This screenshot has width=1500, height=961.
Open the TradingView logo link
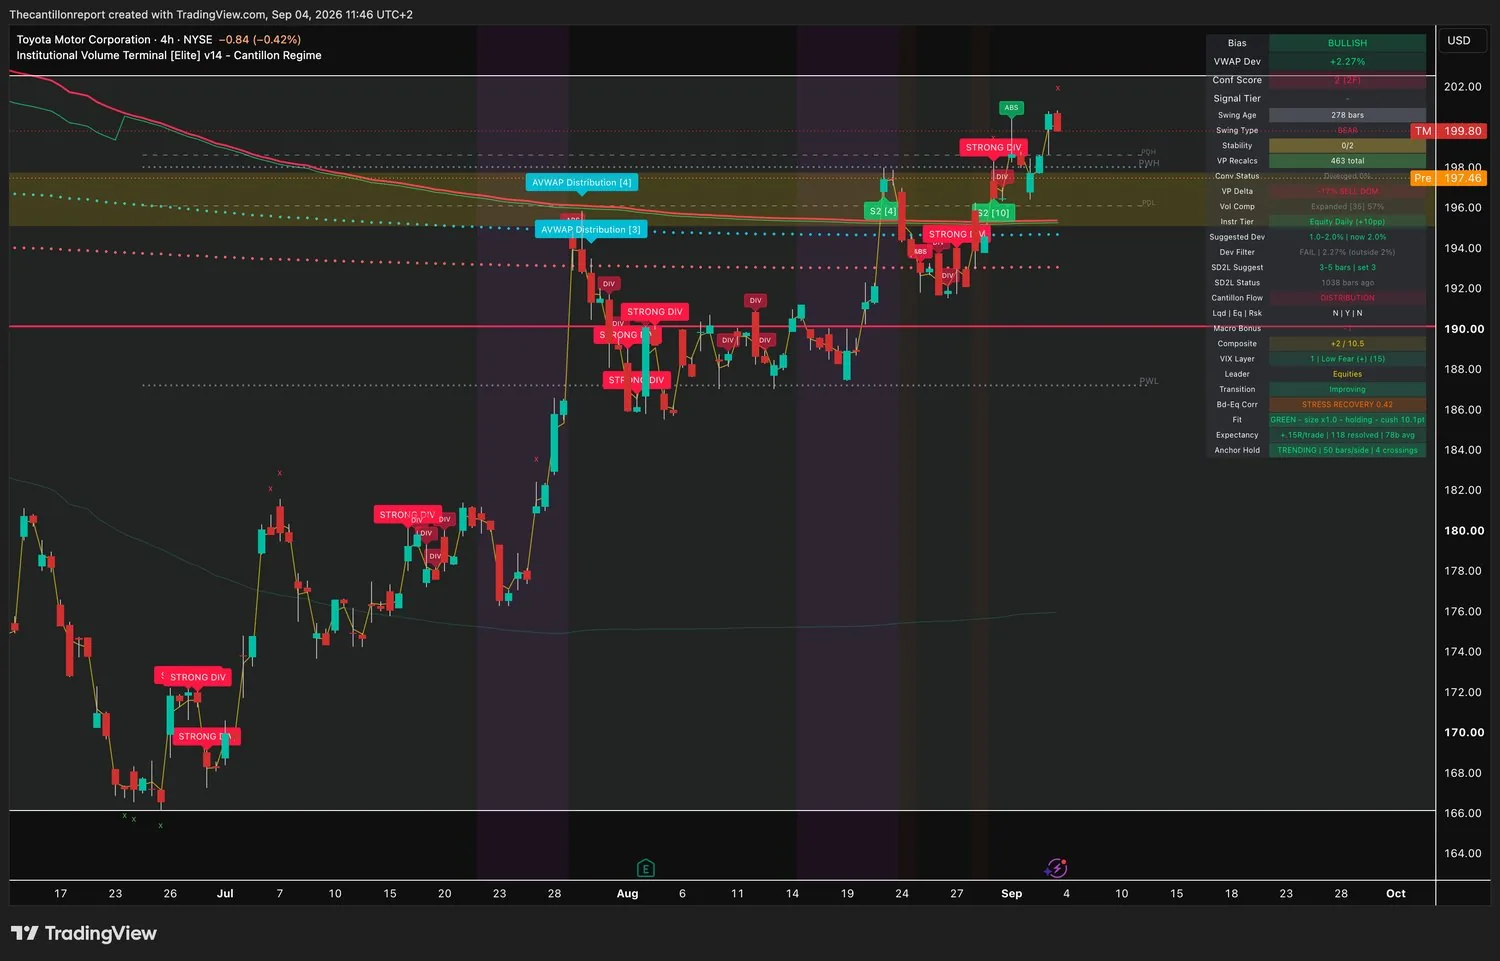point(84,933)
